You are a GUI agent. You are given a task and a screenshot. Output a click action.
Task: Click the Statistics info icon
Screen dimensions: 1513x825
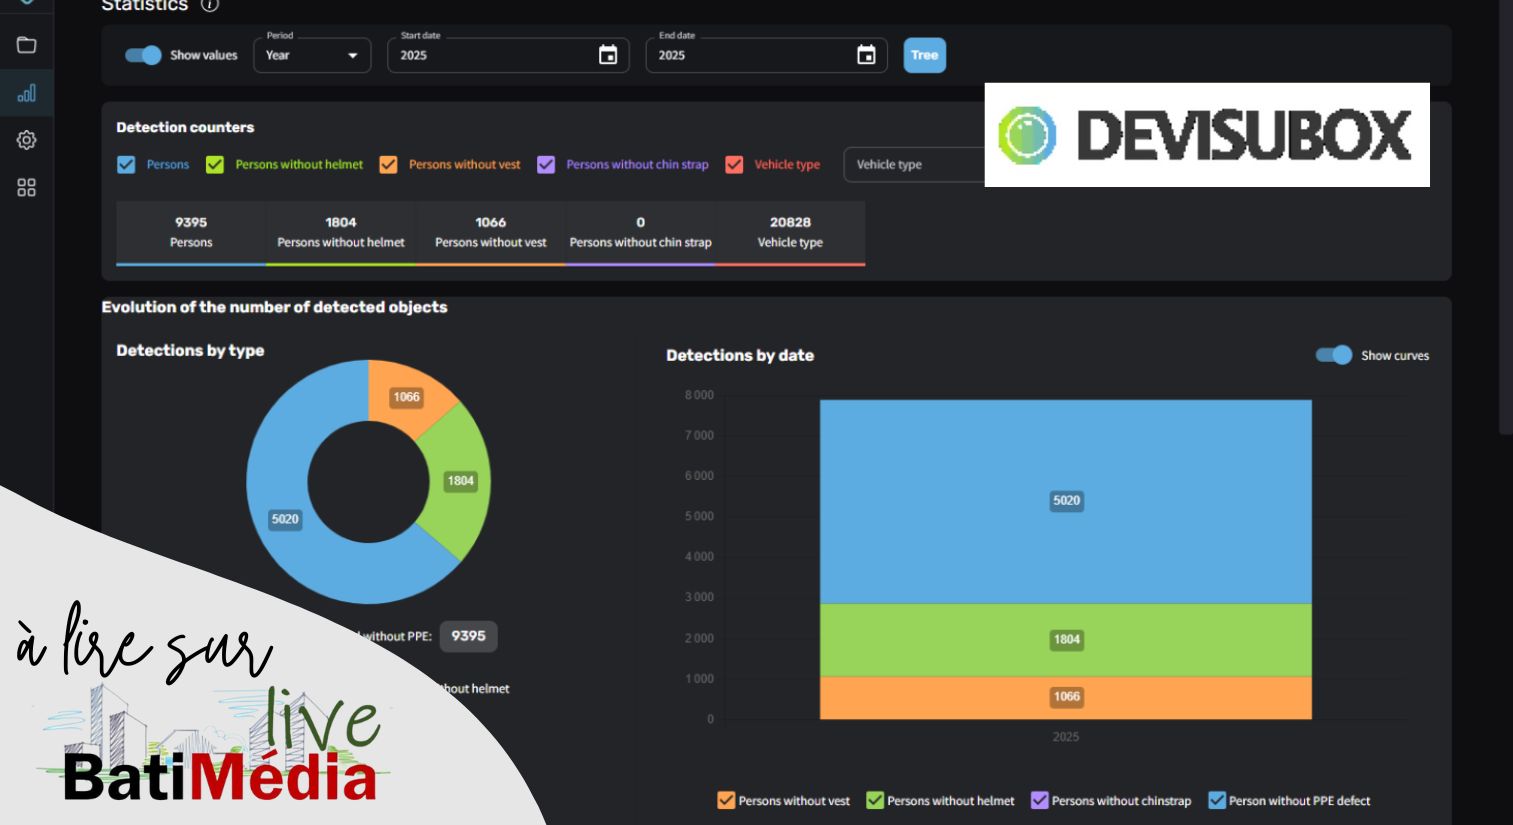(209, 5)
